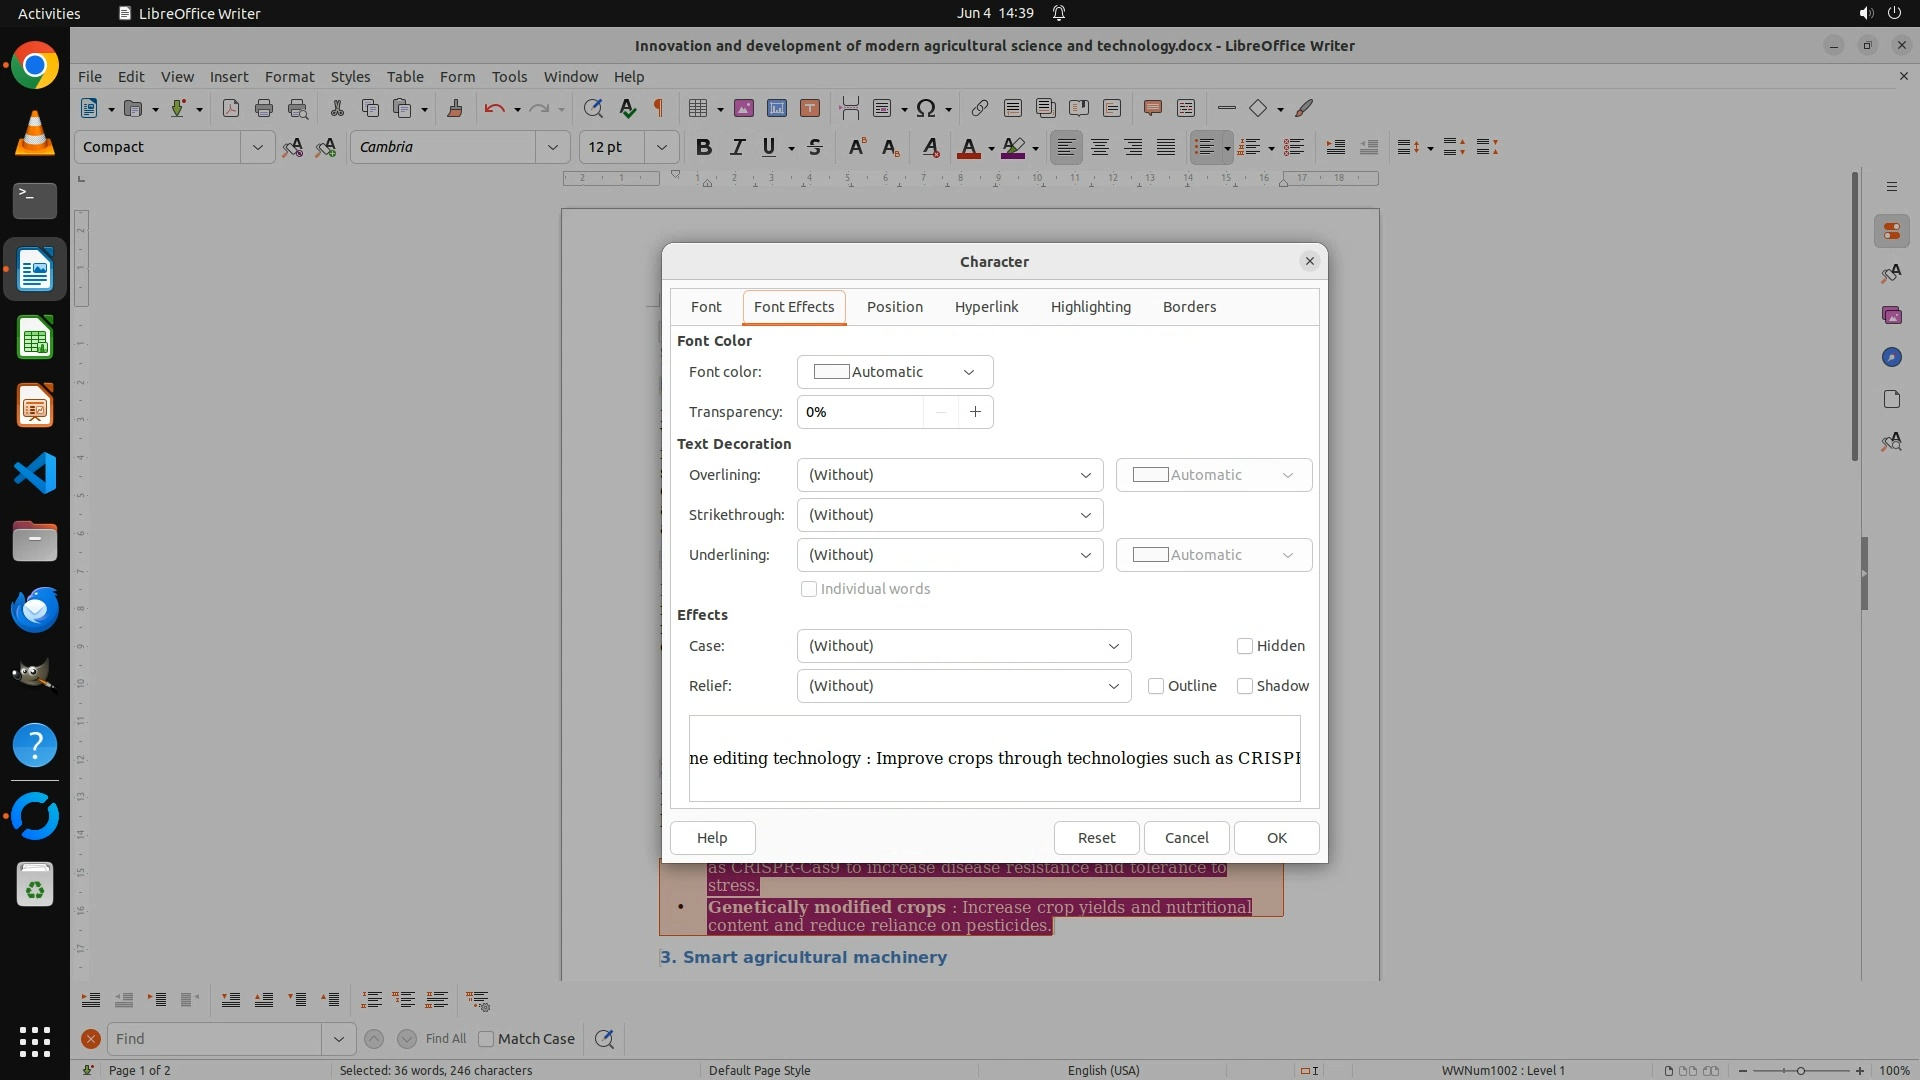
Task: Click the Justified alignment icon
Action: (x=1166, y=147)
